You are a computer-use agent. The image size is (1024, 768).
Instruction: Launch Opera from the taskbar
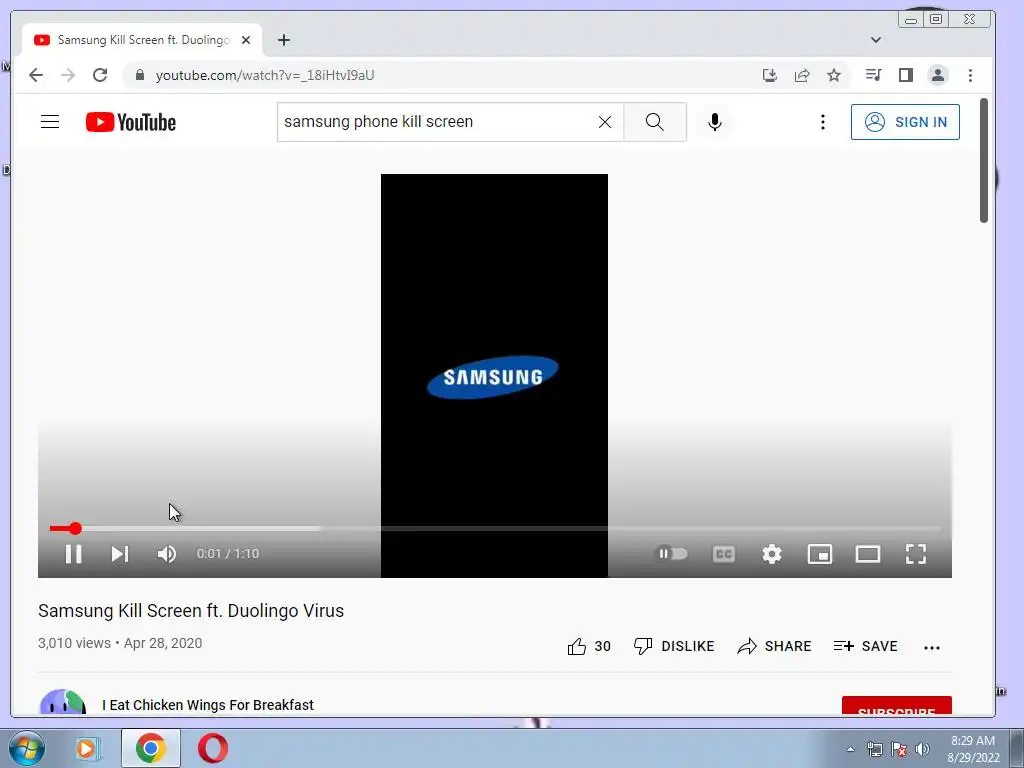click(213, 748)
